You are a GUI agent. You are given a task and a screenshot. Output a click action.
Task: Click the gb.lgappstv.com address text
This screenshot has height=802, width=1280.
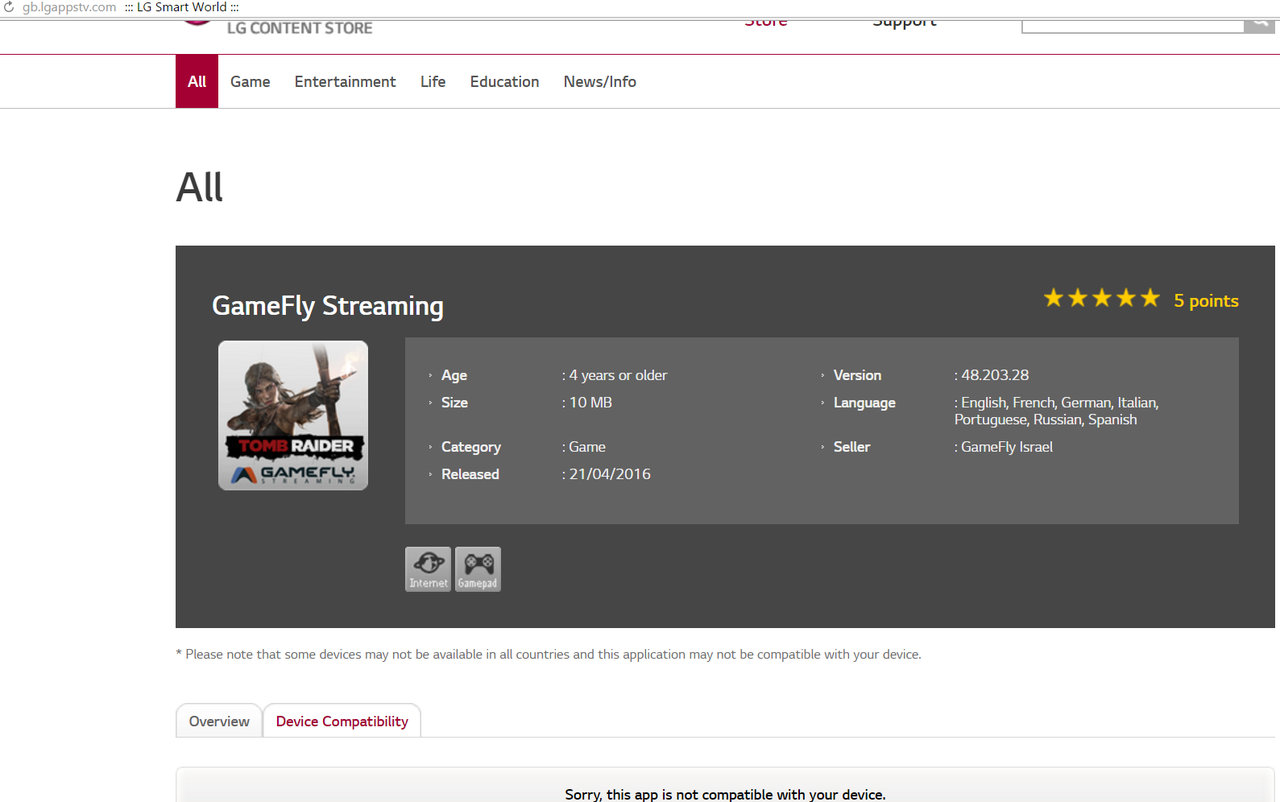pyautogui.click(x=69, y=8)
